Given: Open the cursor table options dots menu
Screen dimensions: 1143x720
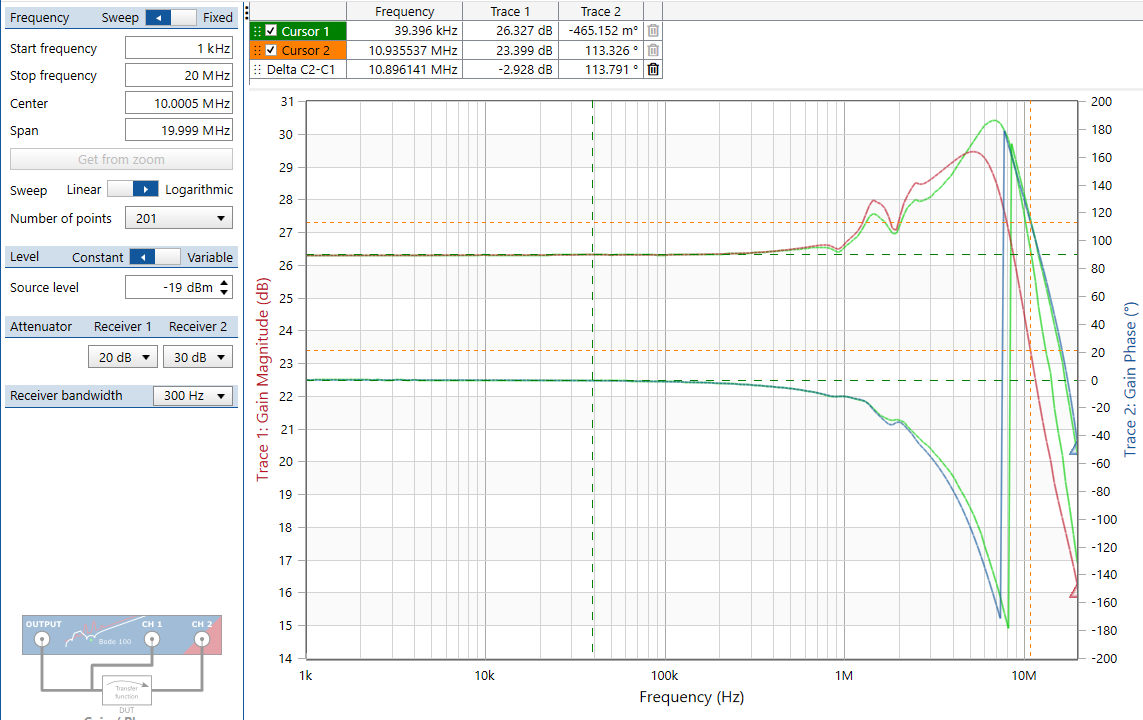Looking at the screenshot, I should pos(248,11).
